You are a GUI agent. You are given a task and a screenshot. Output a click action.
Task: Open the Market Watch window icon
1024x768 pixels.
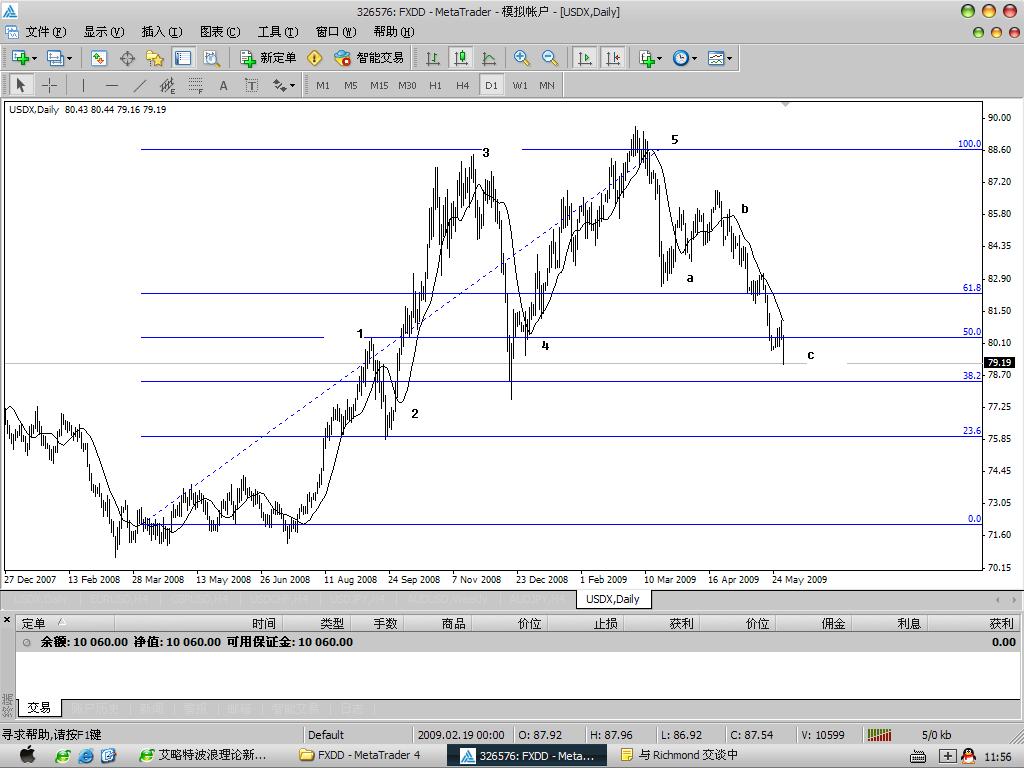click(x=99, y=58)
